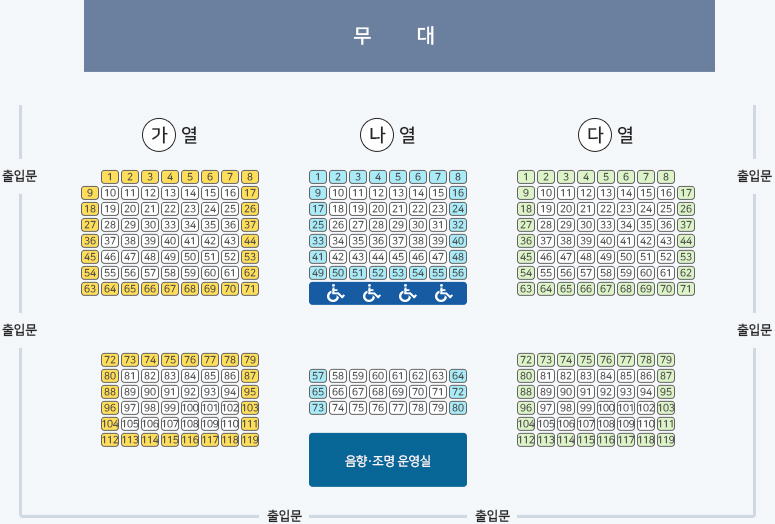Choose white seat 100 in 다열 section
The height and width of the screenshot is (524, 775).
click(x=606, y=408)
